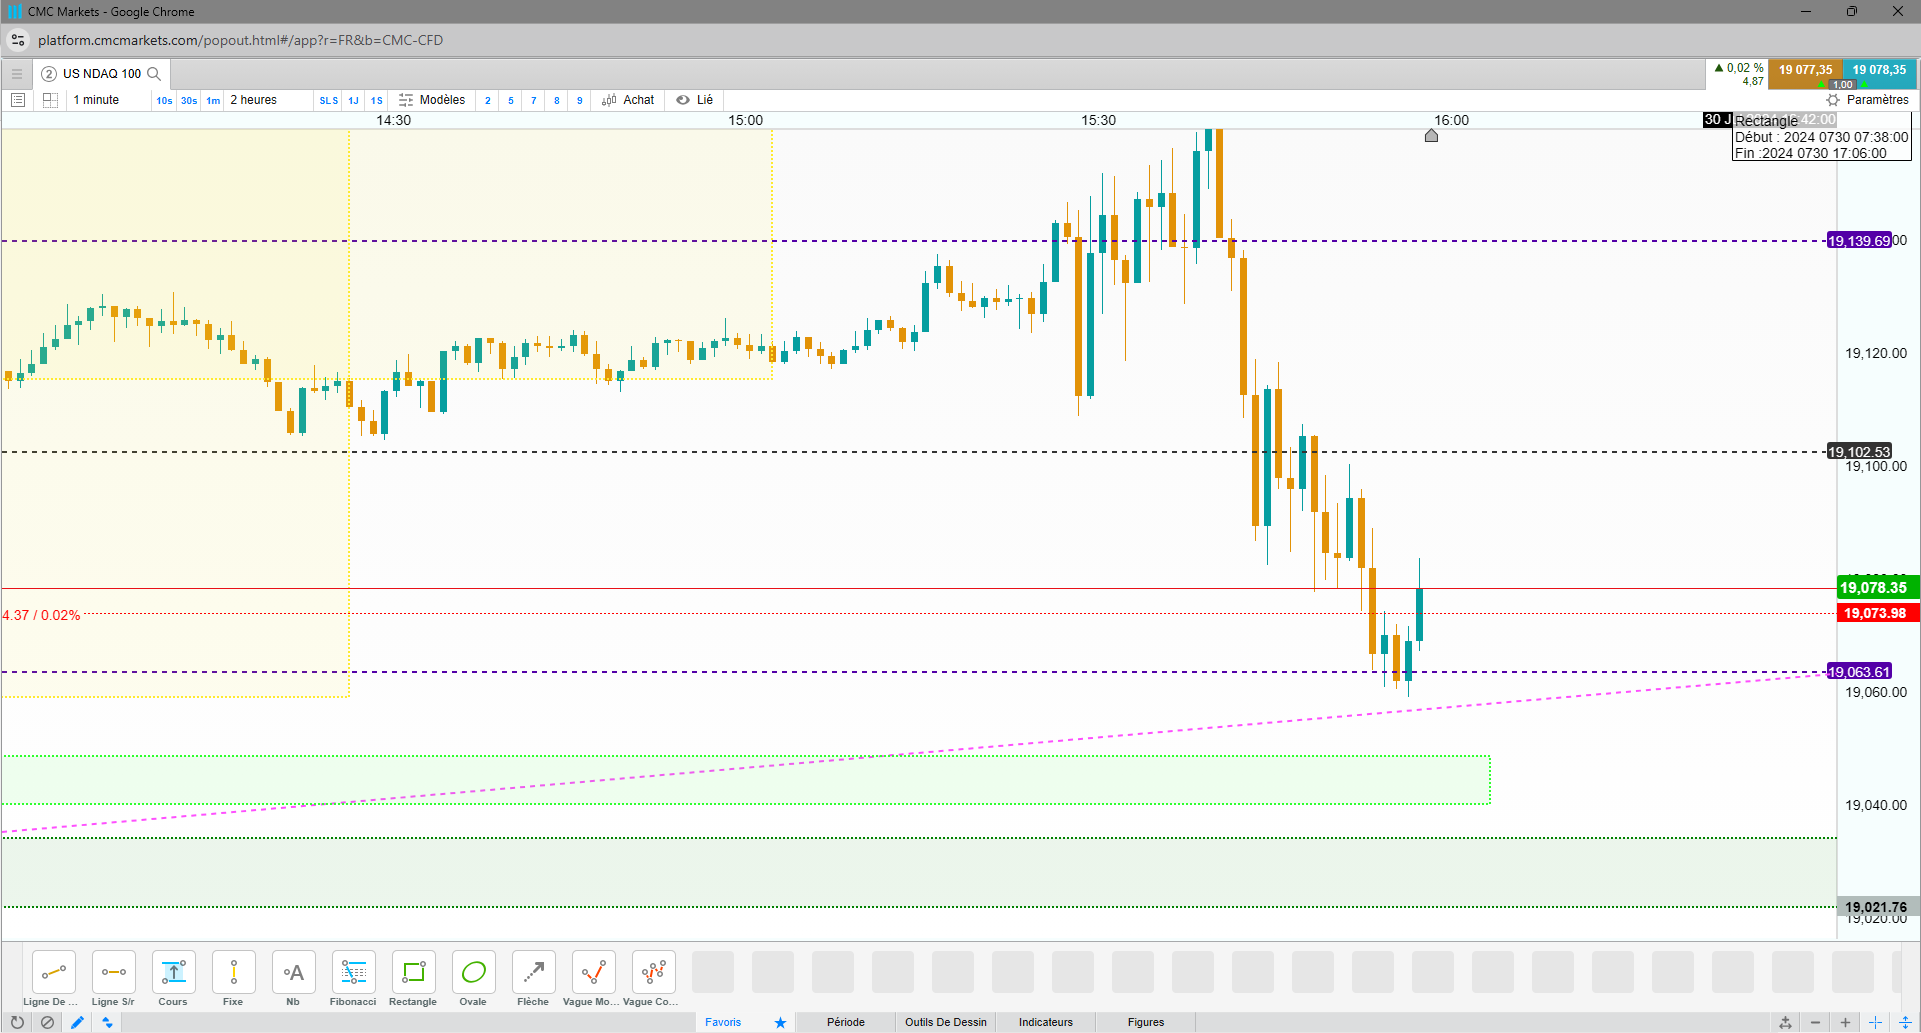The height and width of the screenshot is (1033, 1921).
Task: Open the 1 minute interval dropdown
Action: pyautogui.click(x=97, y=100)
